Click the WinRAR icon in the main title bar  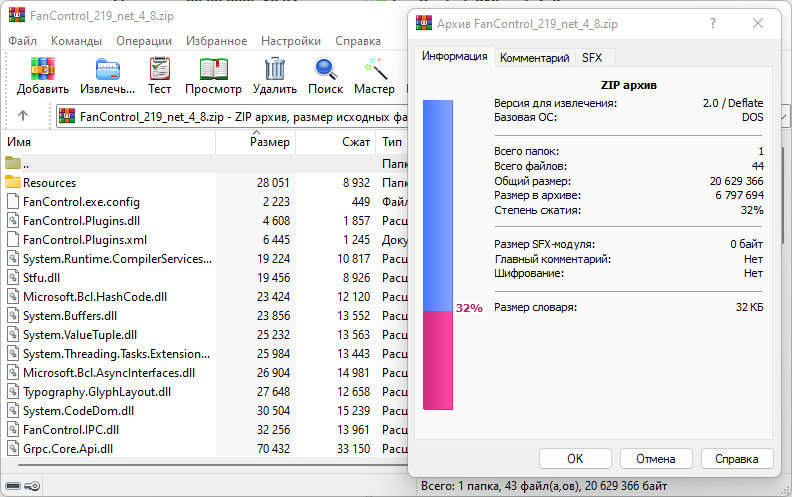click(x=17, y=15)
